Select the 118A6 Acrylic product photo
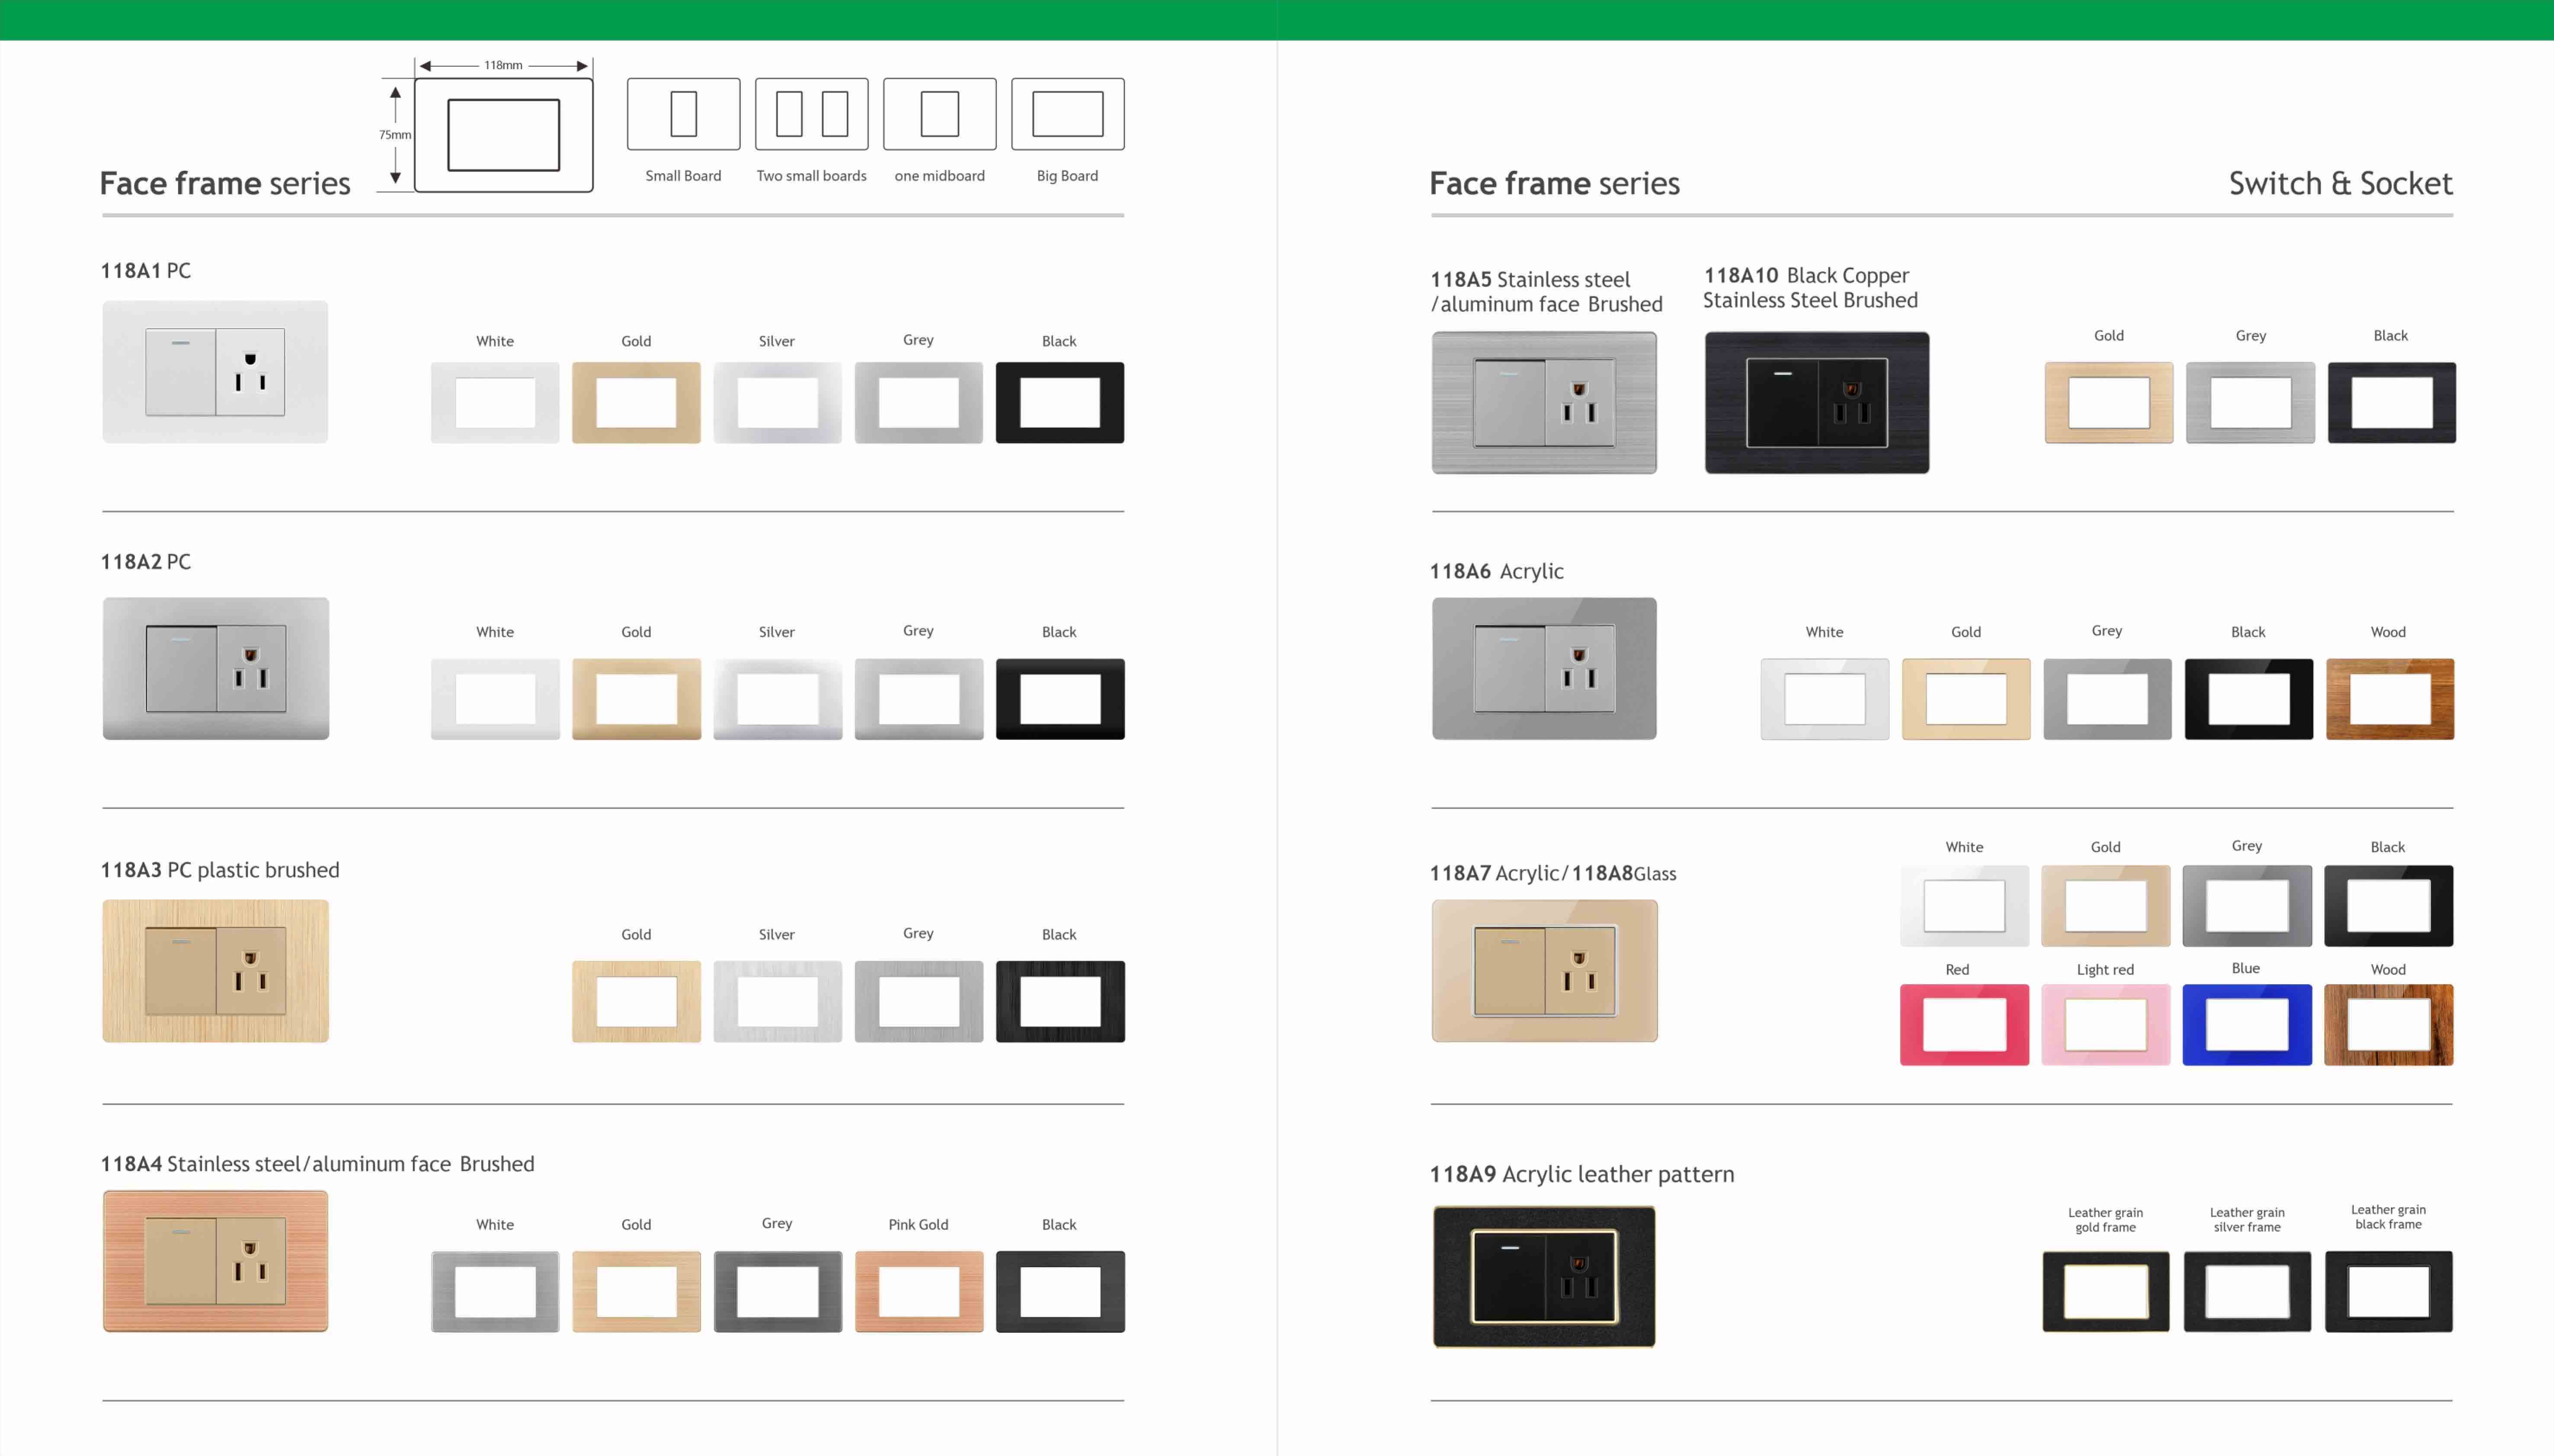2554x1456 pixels. pos(1544,668)
